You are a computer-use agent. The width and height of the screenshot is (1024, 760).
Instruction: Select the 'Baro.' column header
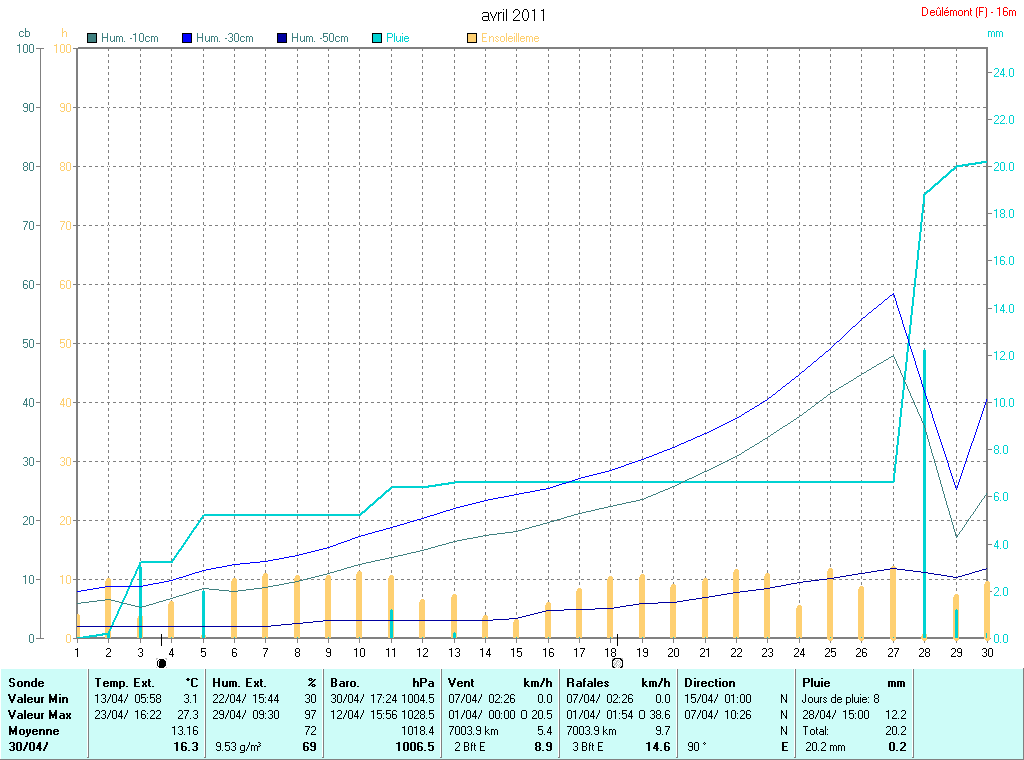345,683
